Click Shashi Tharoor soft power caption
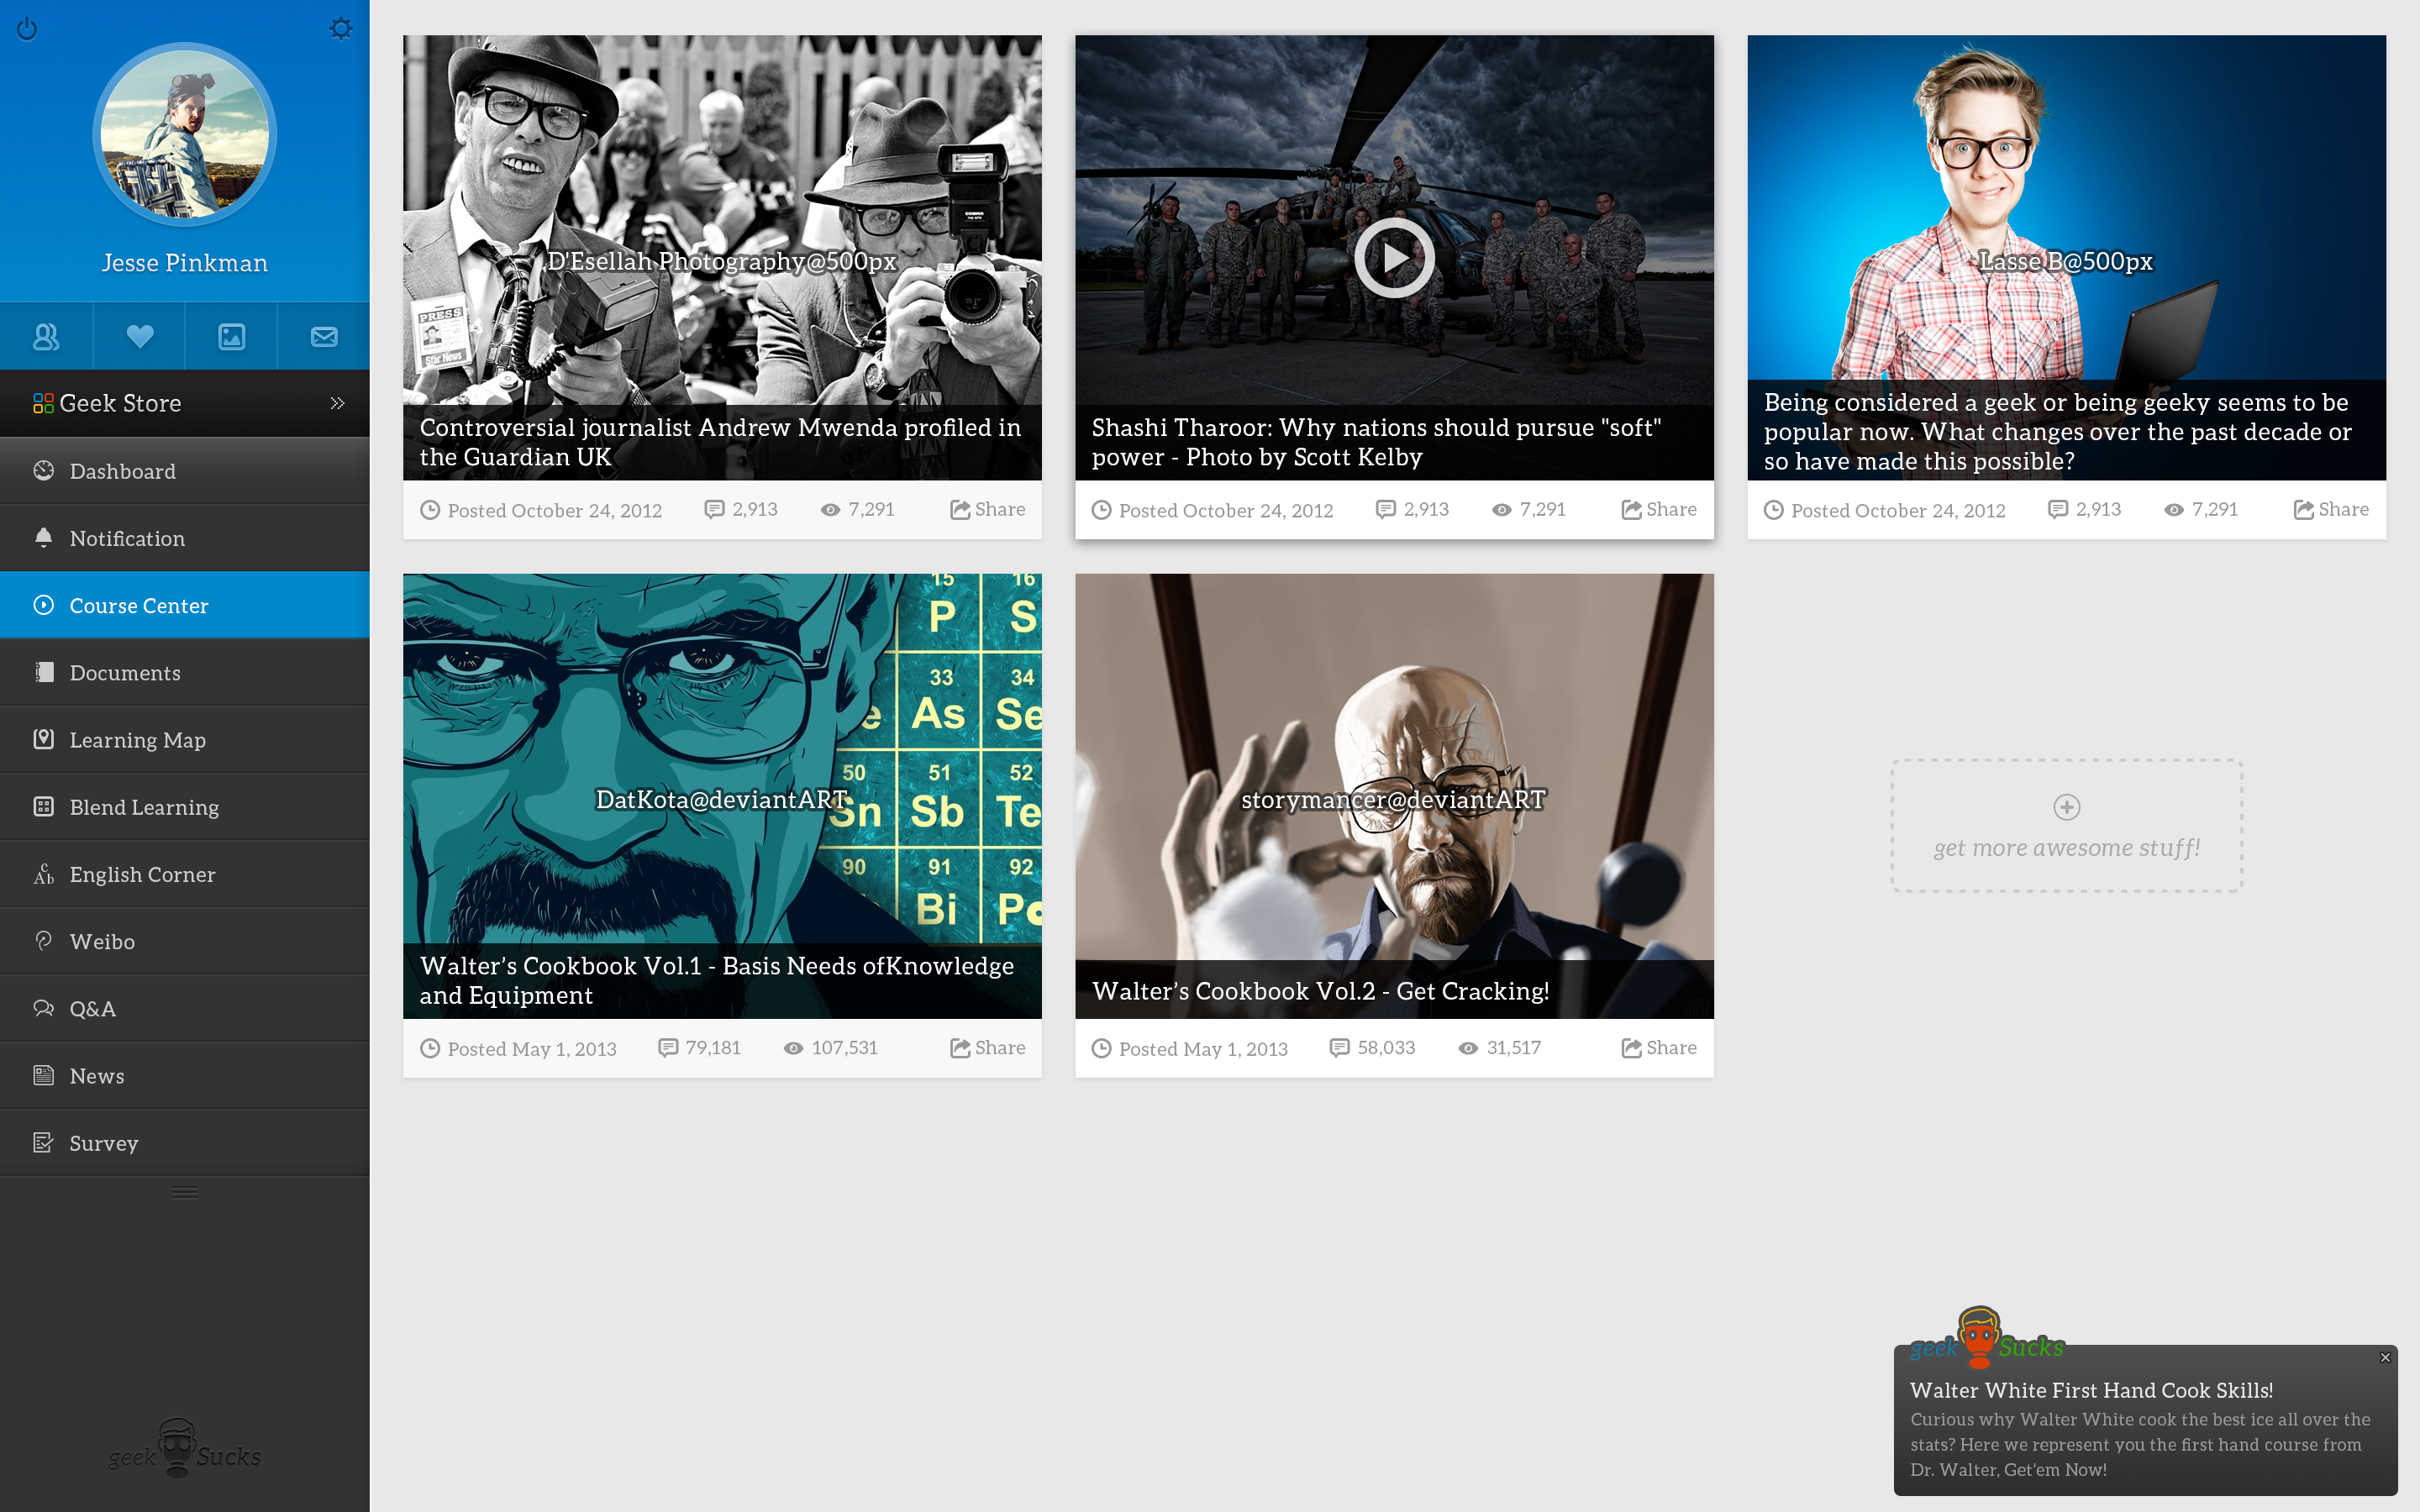2420x1512 pixels. coord(1376,442)
